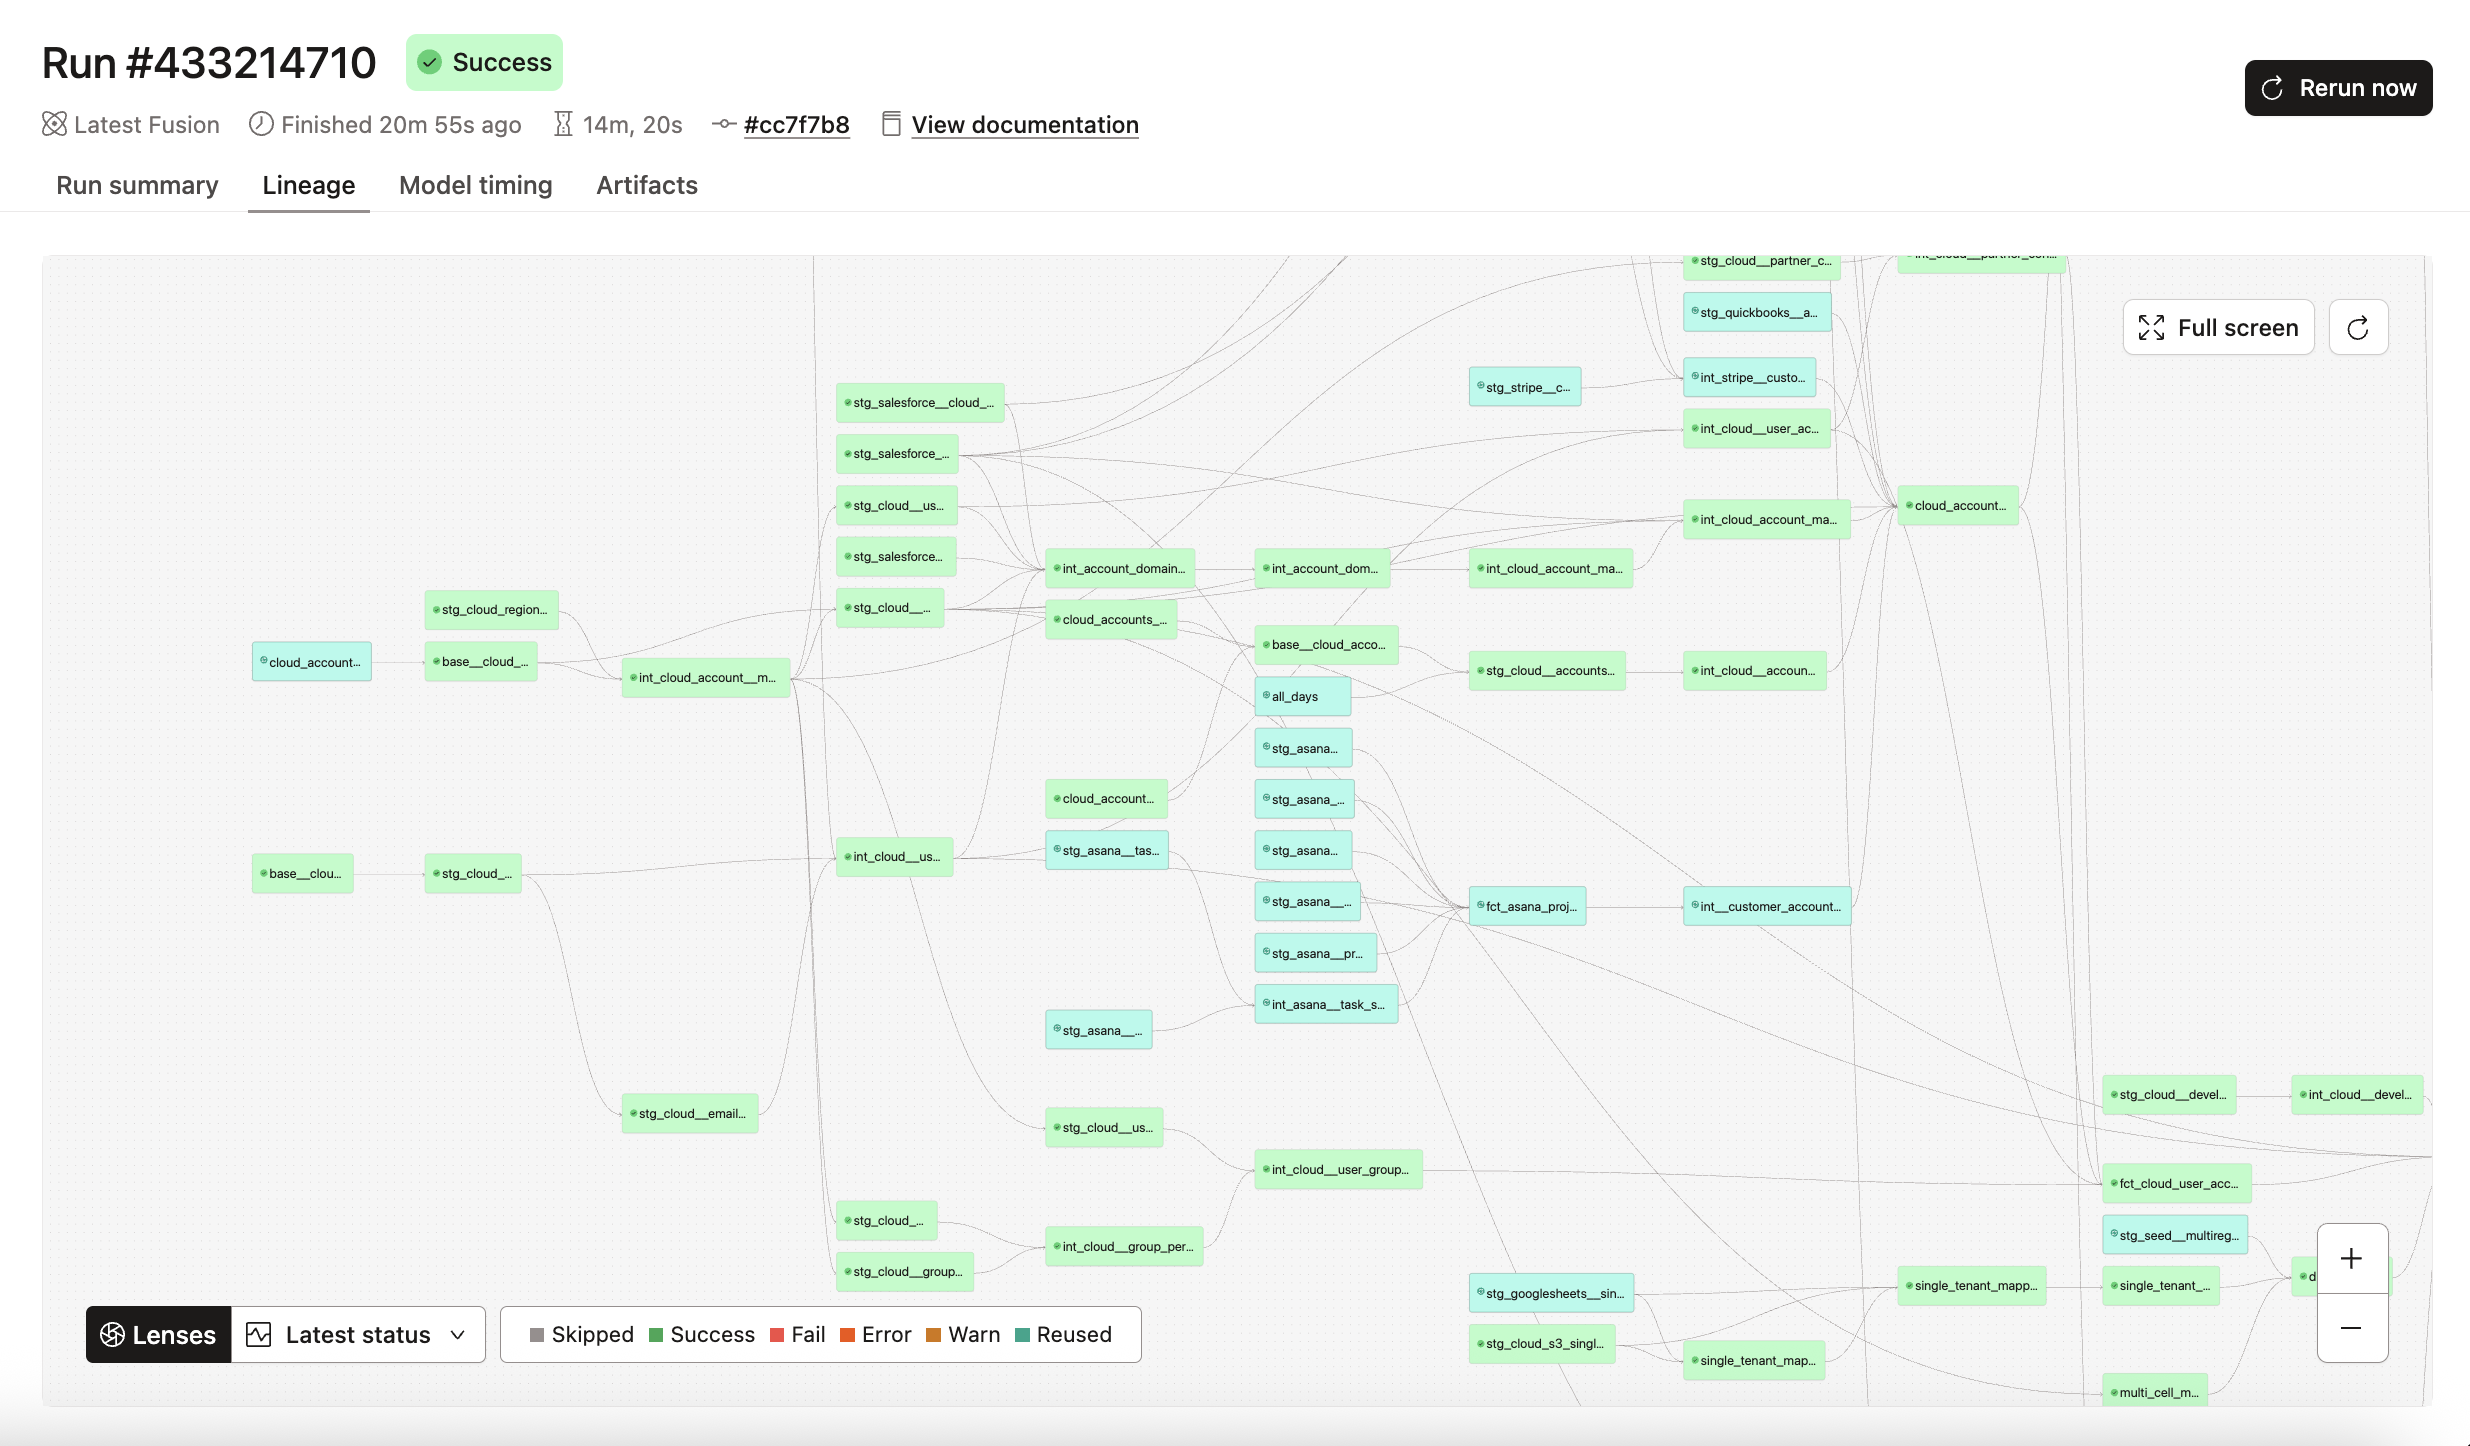This screenshot has height=1446, width=2470.
Task: Click the zoom out minus icon
Action: [x=2351, y=1328]
